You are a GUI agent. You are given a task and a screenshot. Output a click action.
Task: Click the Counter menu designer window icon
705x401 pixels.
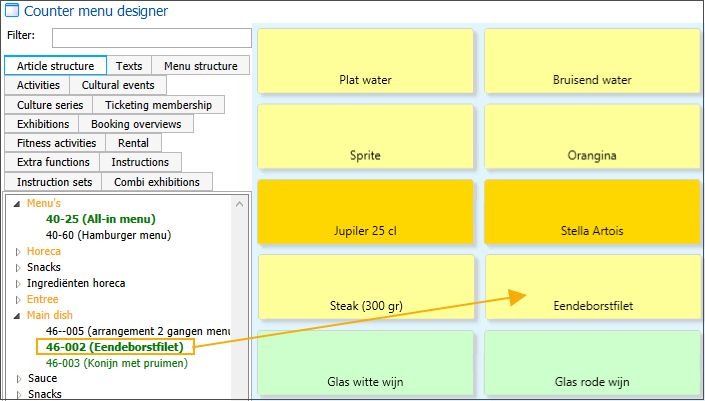tap(14, 12)
